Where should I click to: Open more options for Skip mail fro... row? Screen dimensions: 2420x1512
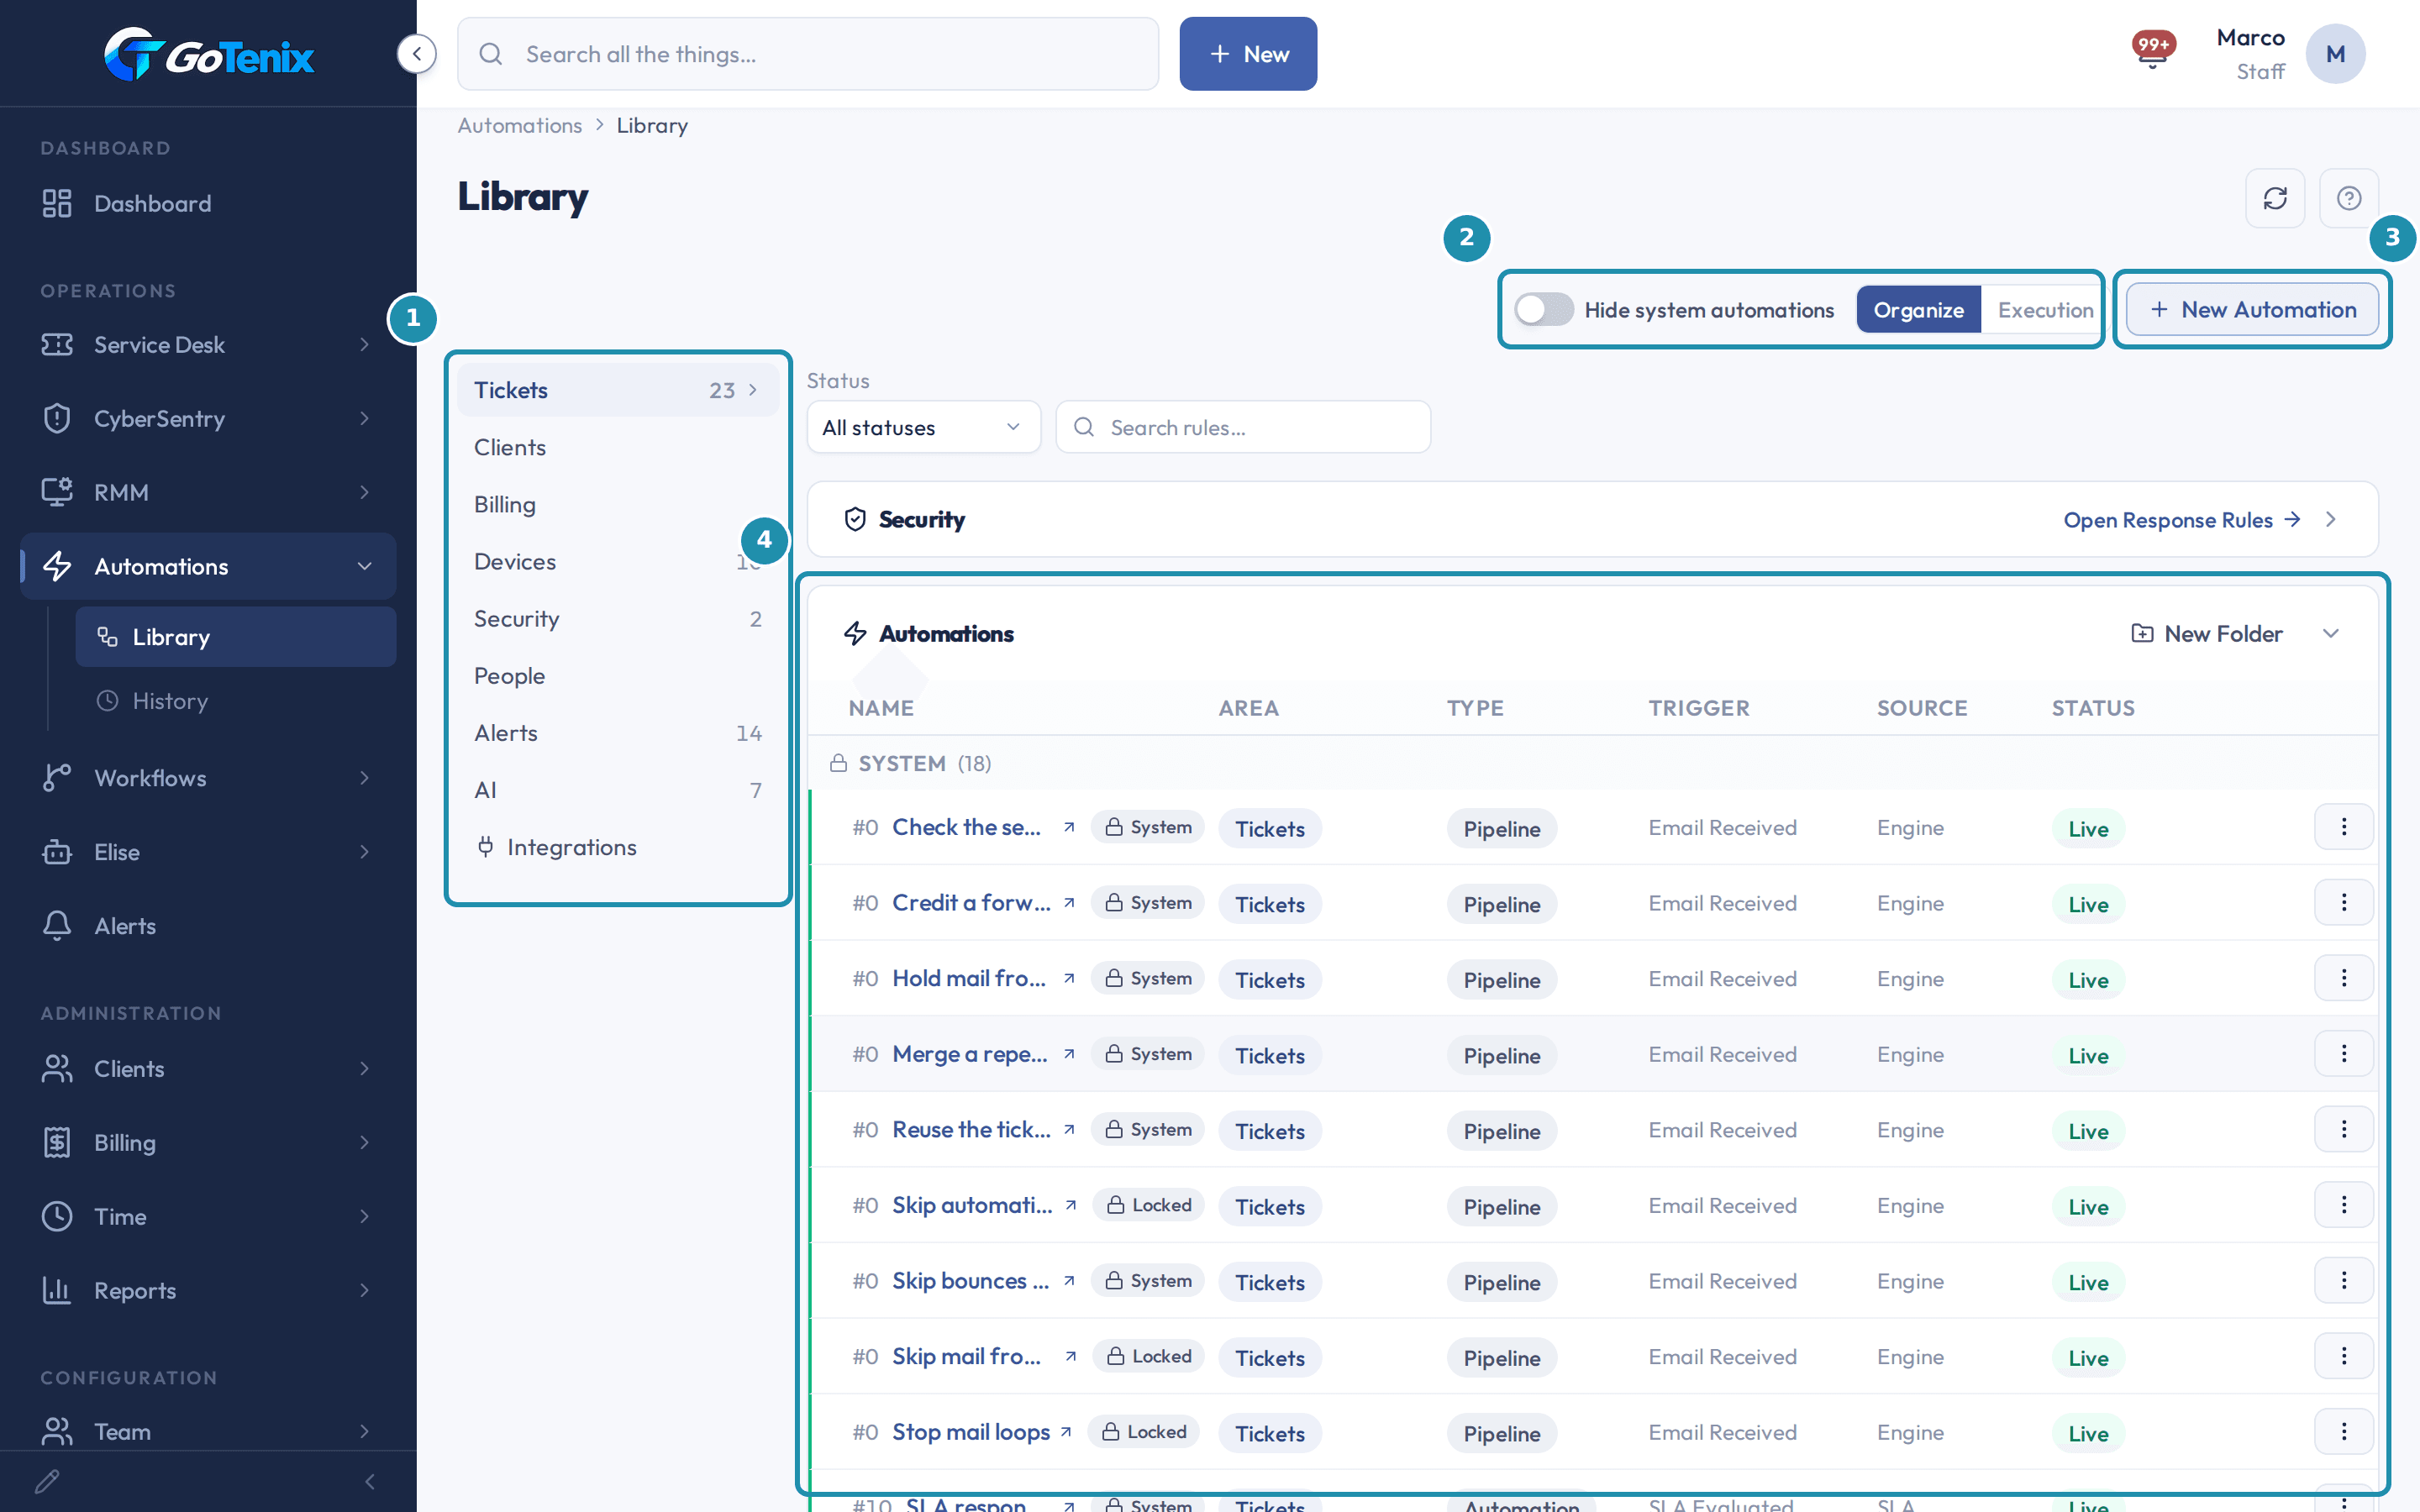(x=2343, y=1357)
